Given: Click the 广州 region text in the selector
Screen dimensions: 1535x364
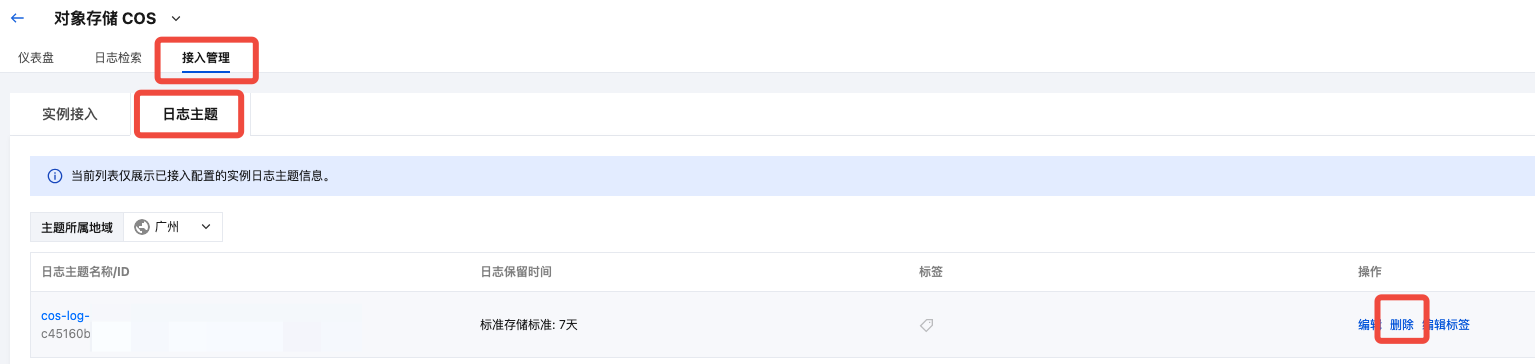Looking at the screenshot, I should tap(167, 227).
